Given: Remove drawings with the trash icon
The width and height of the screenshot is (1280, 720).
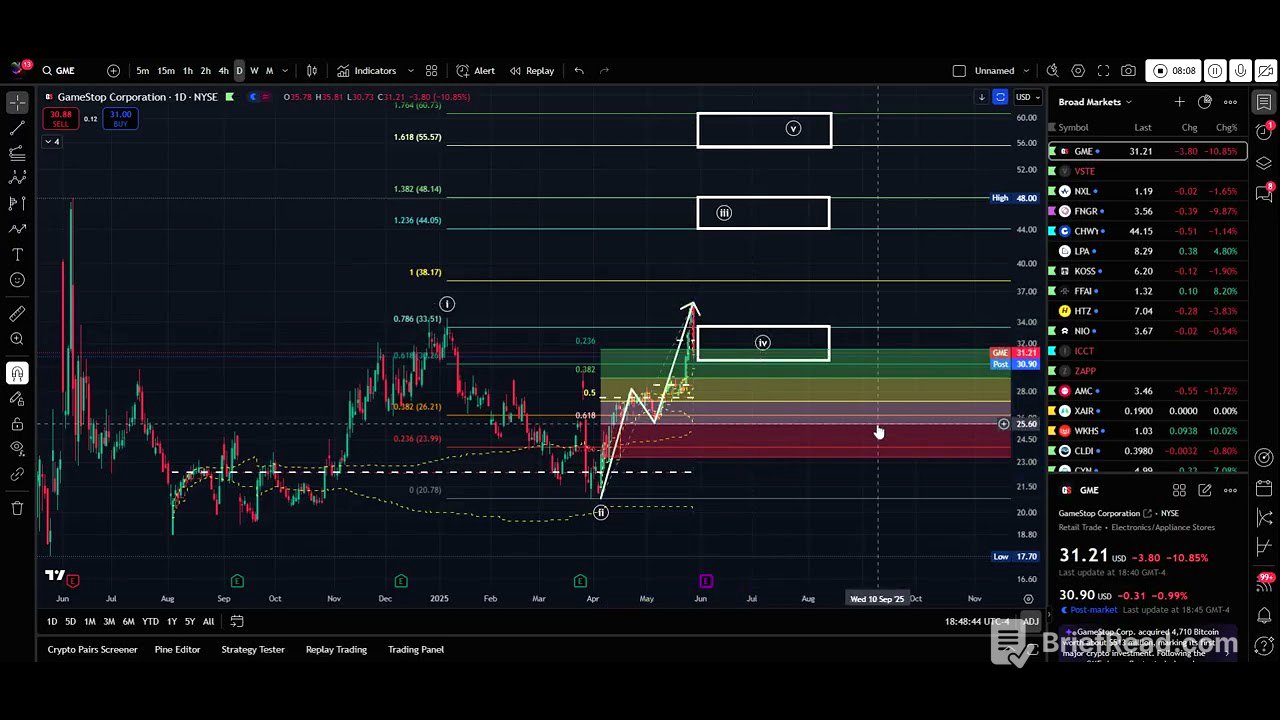Looking at the screenshot, I should (17, 508).
